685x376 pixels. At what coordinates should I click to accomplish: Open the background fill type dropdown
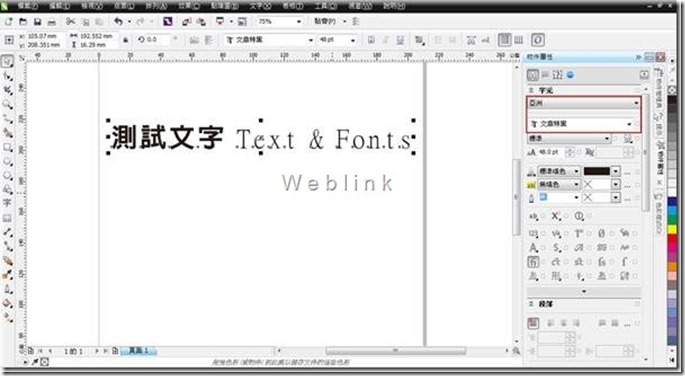click(559, 185)
